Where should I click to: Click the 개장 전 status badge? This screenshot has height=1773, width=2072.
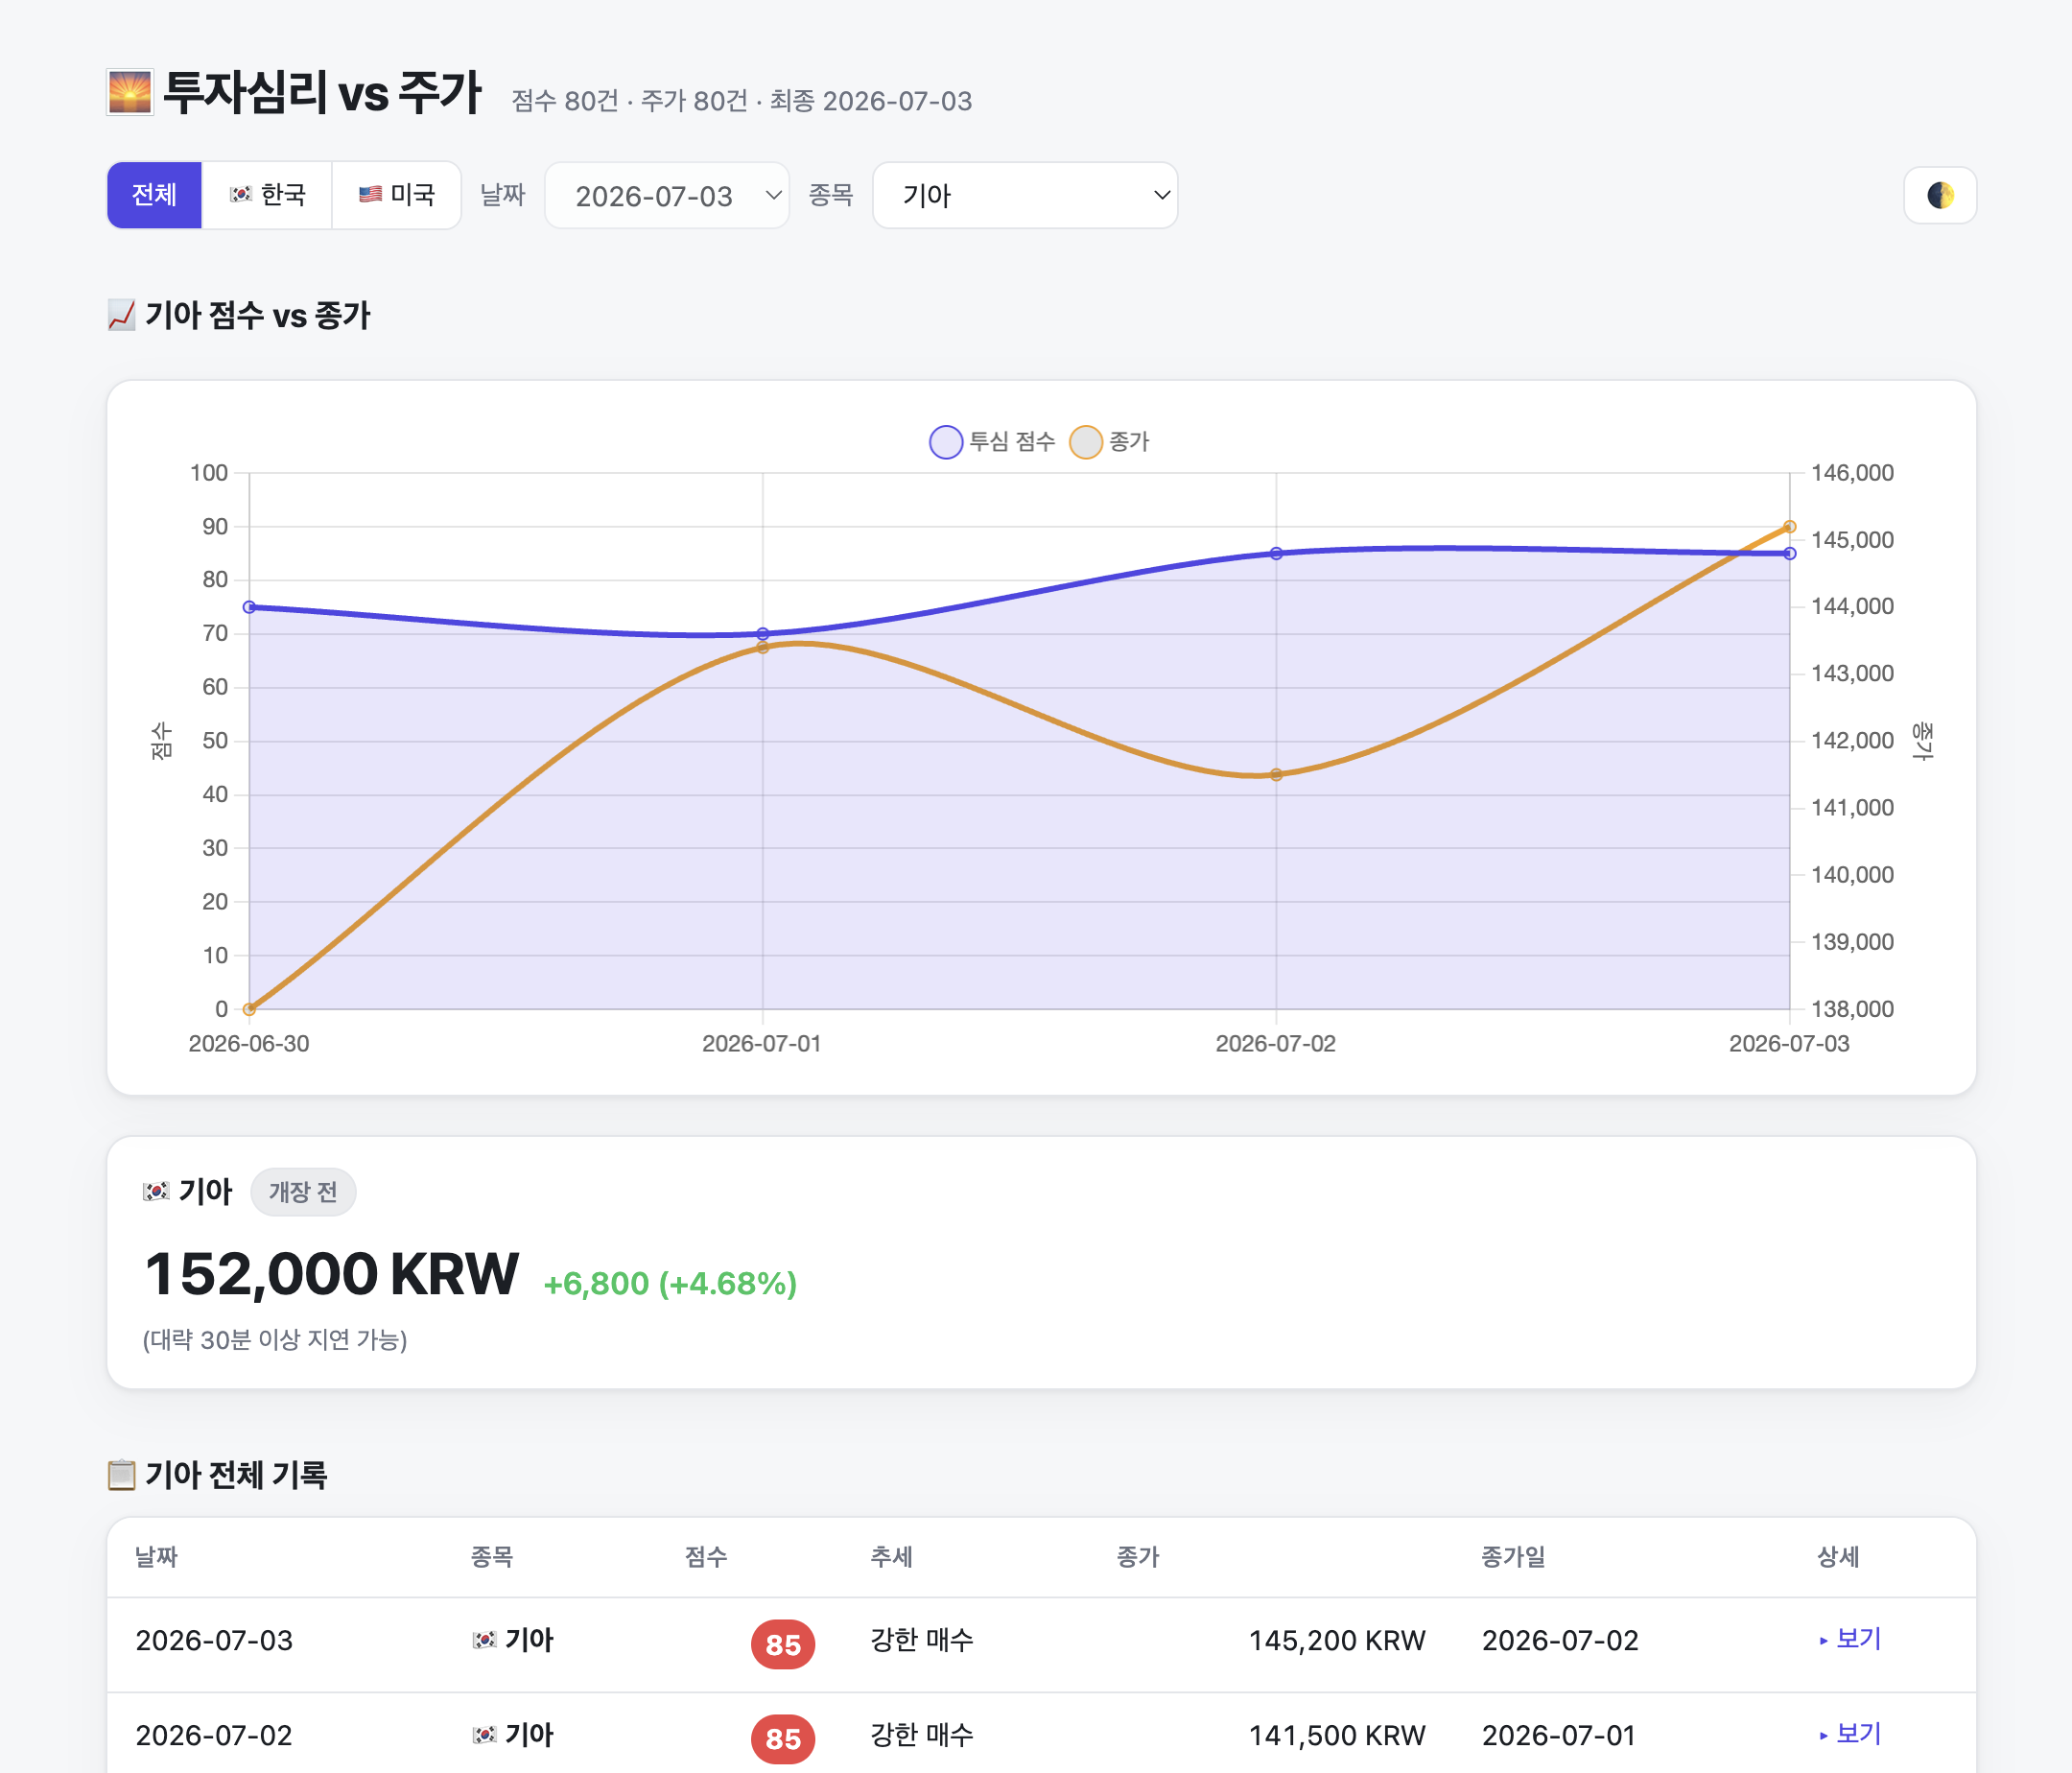click(x=303, y=1192)
